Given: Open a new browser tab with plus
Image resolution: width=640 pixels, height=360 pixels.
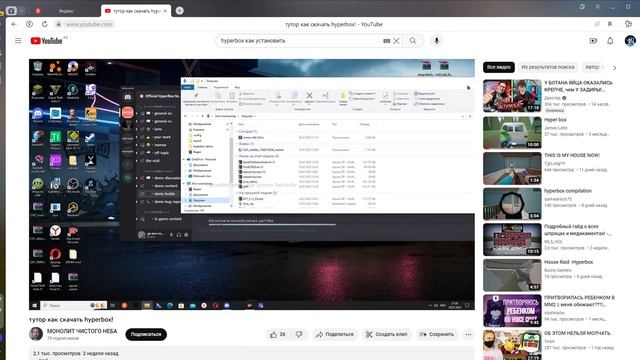Looking at the screenshot, I should tap(180, 11).
